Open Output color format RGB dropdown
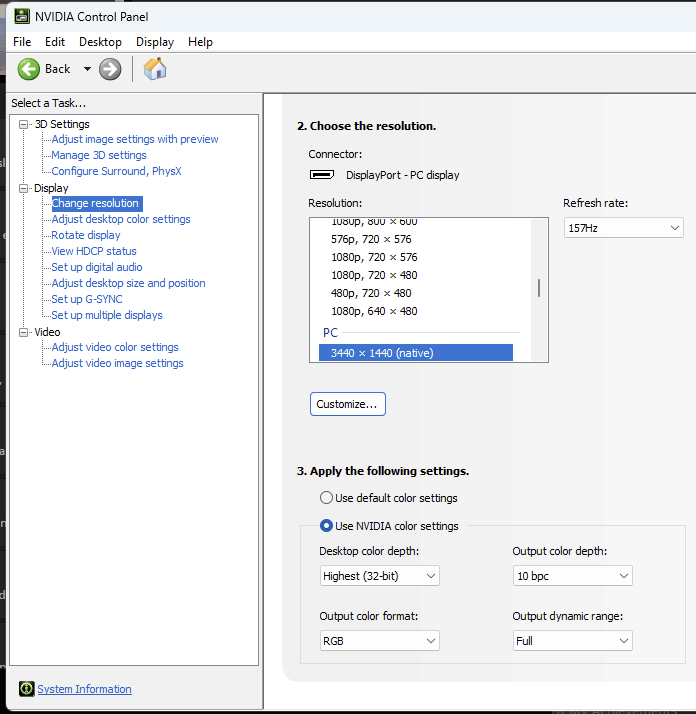The image size is (696, 714). click(x=379, y=641)
